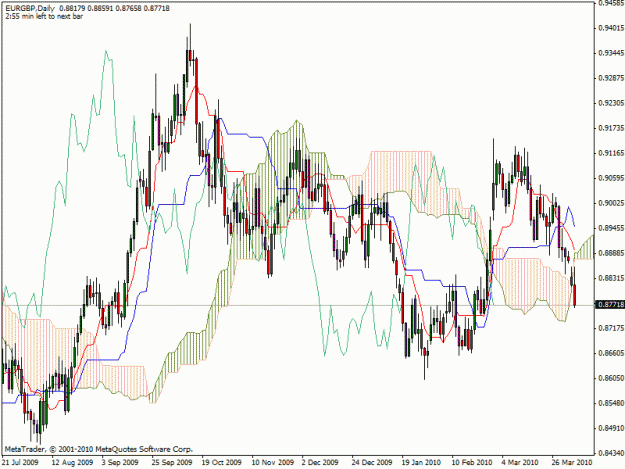Screen dimensions: 625x469
Task: Click the 3 Sep 2009 date label
Action: point(120,463)
